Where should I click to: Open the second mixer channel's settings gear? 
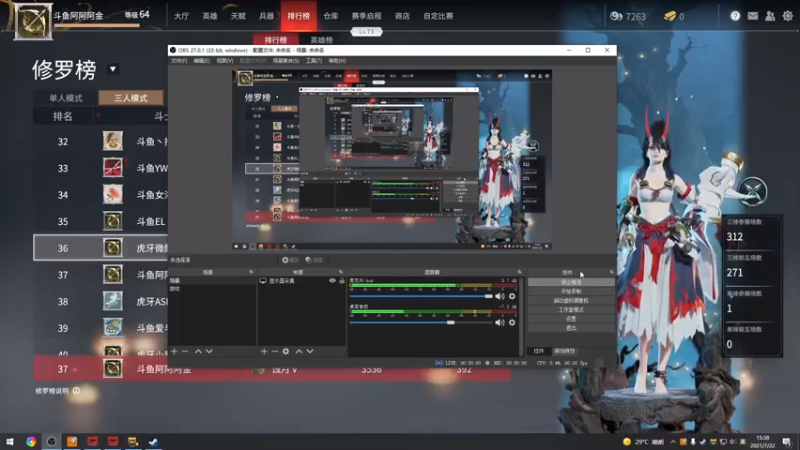[x=512, y=322]
